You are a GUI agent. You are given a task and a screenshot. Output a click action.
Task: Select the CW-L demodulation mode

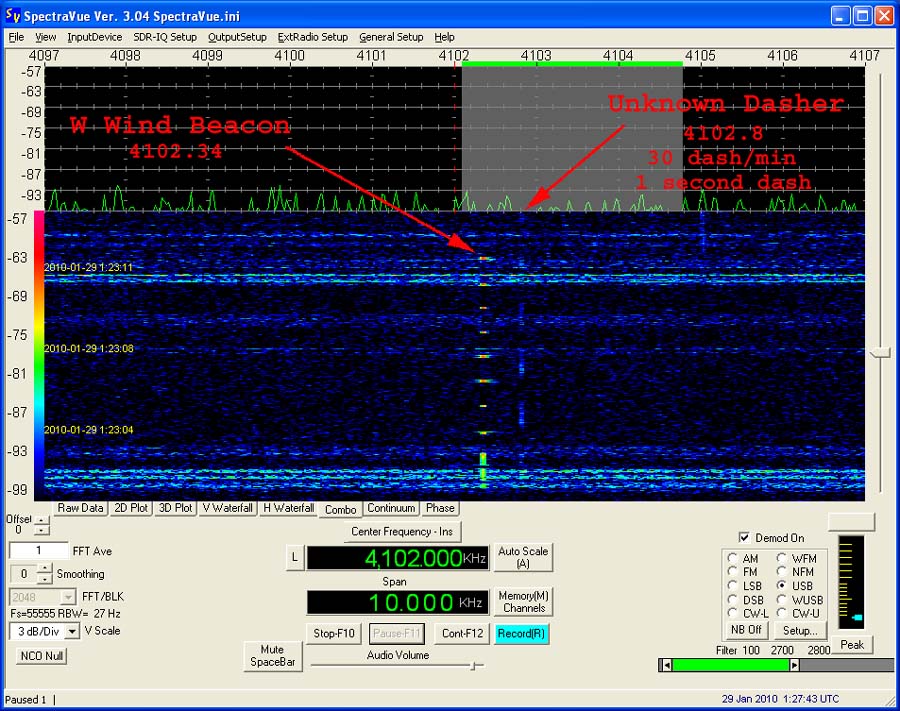click(x=732, y=613)
